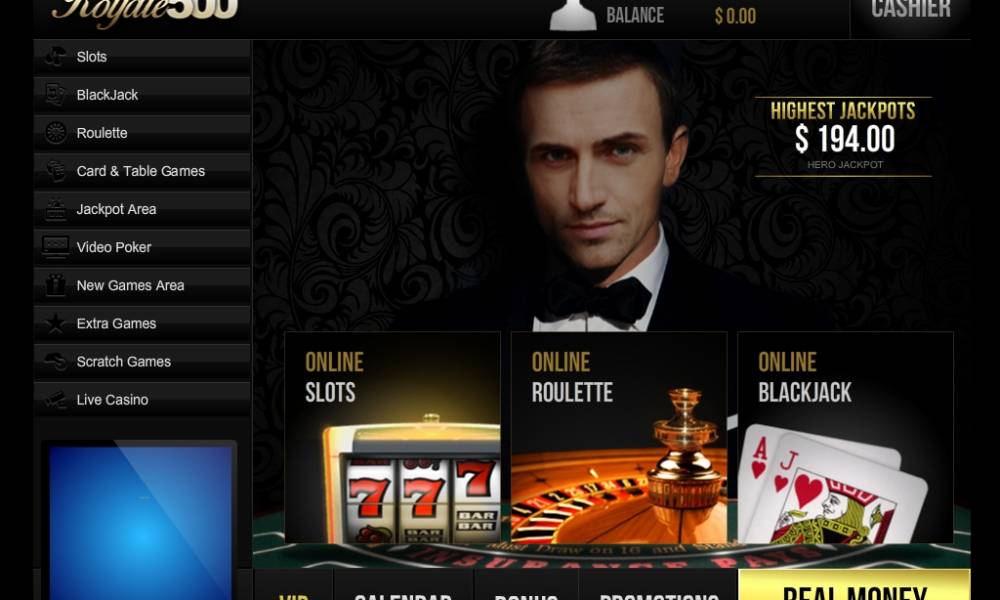Select the Video Poker monitor icon

coord(55,247)
